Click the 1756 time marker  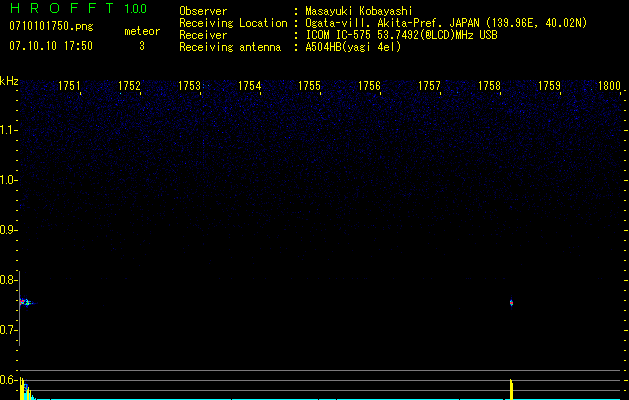(x=369, y=86)
